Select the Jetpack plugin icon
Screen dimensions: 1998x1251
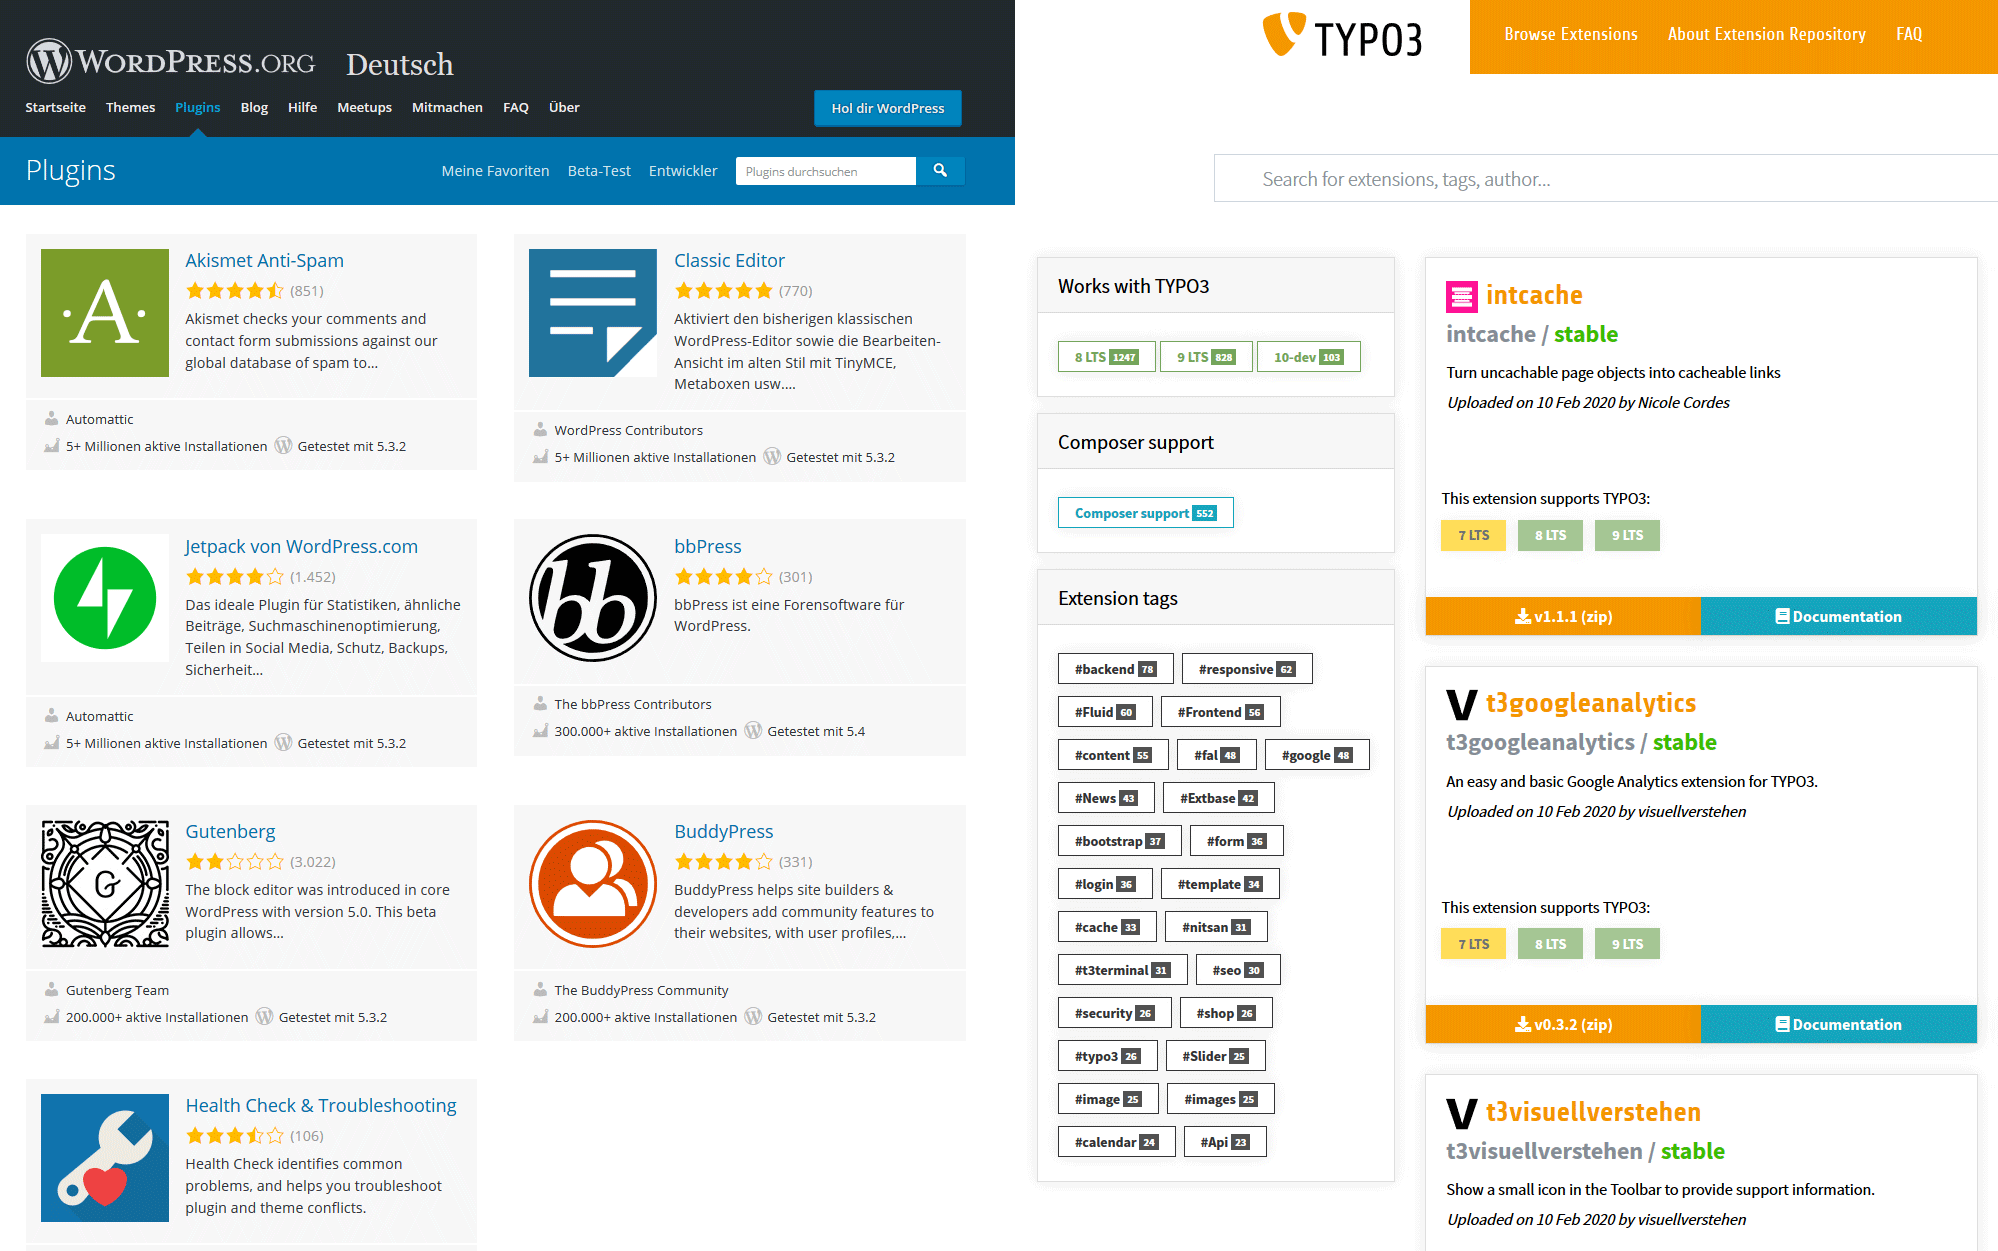[104, 598]
